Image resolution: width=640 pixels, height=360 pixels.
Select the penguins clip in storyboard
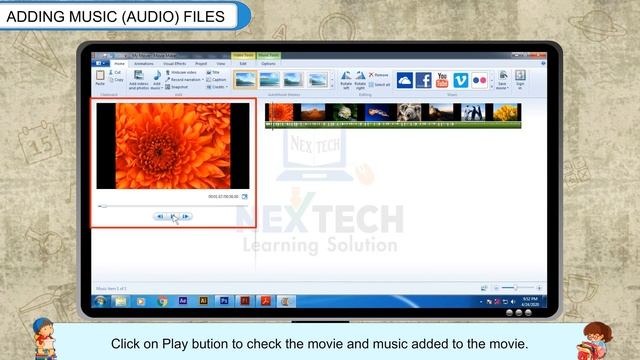coord(473,112)
